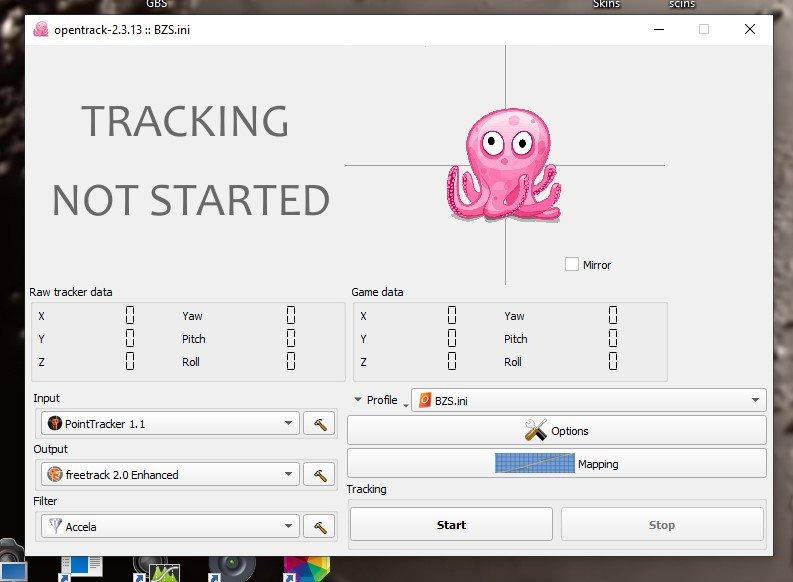The image size is (793, 582).
Task: Click the opentrack octopus title bar icon
Action: 40,29
